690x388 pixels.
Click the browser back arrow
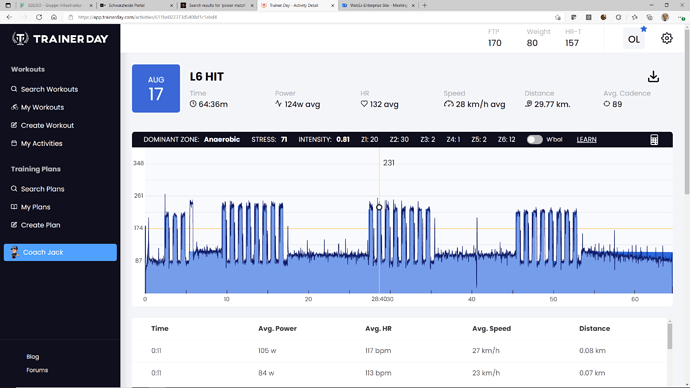click(x=9, y=17)
